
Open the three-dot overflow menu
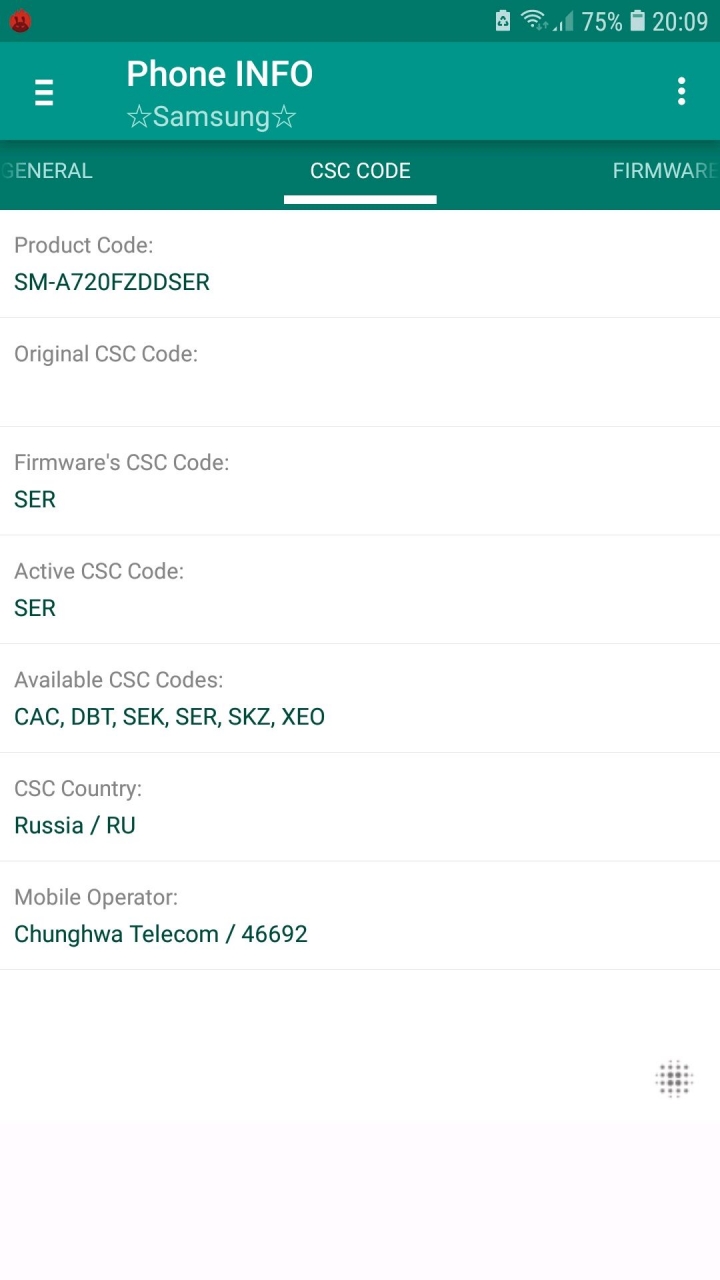point(681,91)
